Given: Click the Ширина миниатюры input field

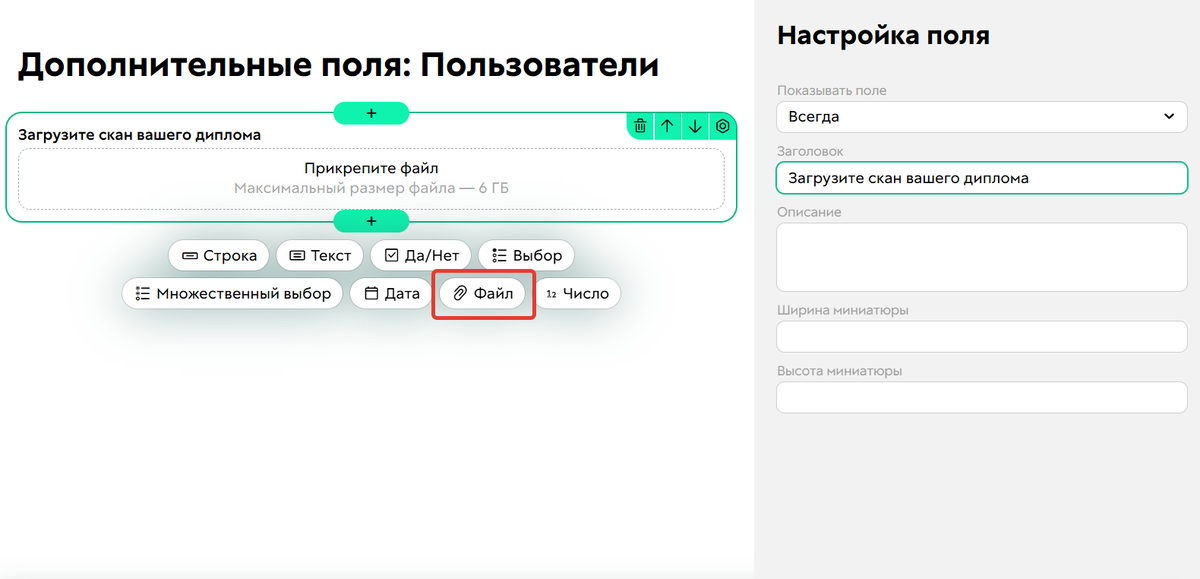Looking at the screenshot, I should click(x=981, y=336).
